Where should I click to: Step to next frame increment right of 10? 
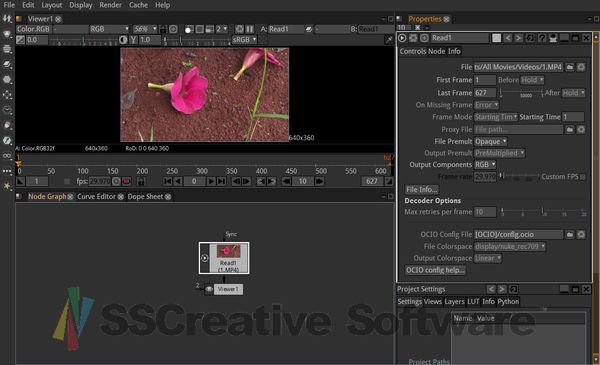tap(319, 181)
